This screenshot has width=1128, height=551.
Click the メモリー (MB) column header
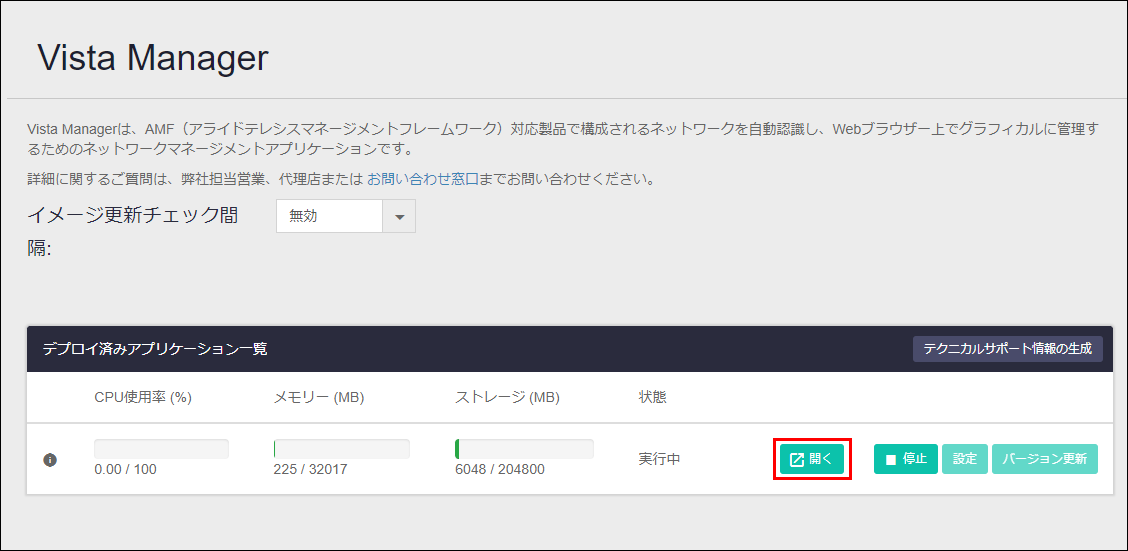click(x=319, y=397)
